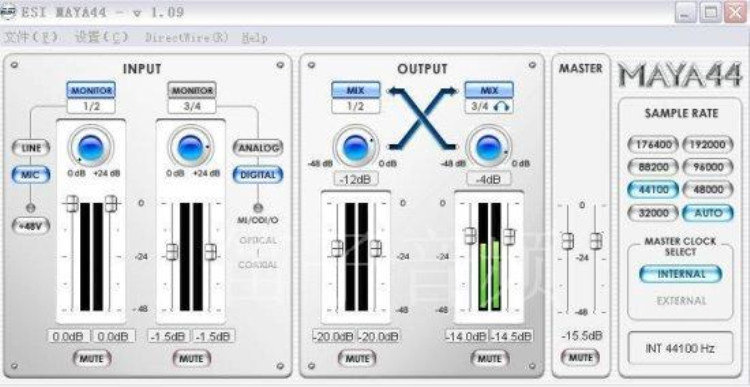This screenshot has width=750, height=387.
Task: Open the DirectWire menu
Action: pyautogui.click(x=187, y=37)
